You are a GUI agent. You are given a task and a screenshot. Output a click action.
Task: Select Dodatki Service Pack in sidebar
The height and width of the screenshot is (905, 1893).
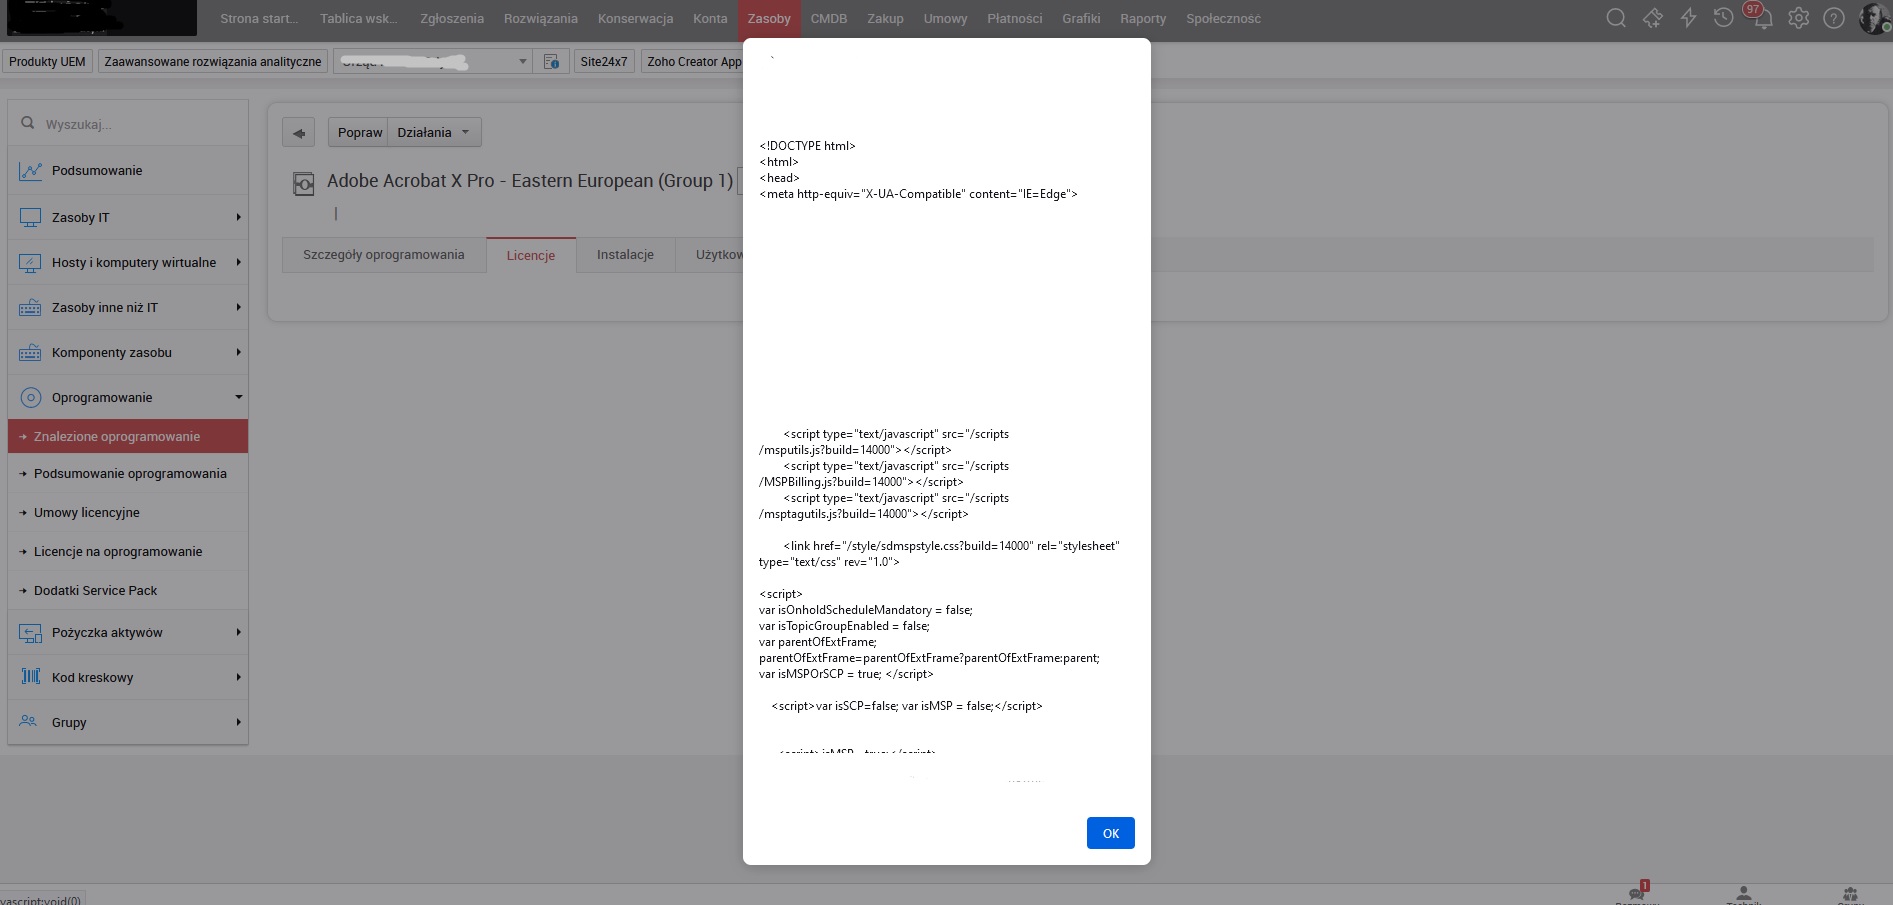pos(128,591)
